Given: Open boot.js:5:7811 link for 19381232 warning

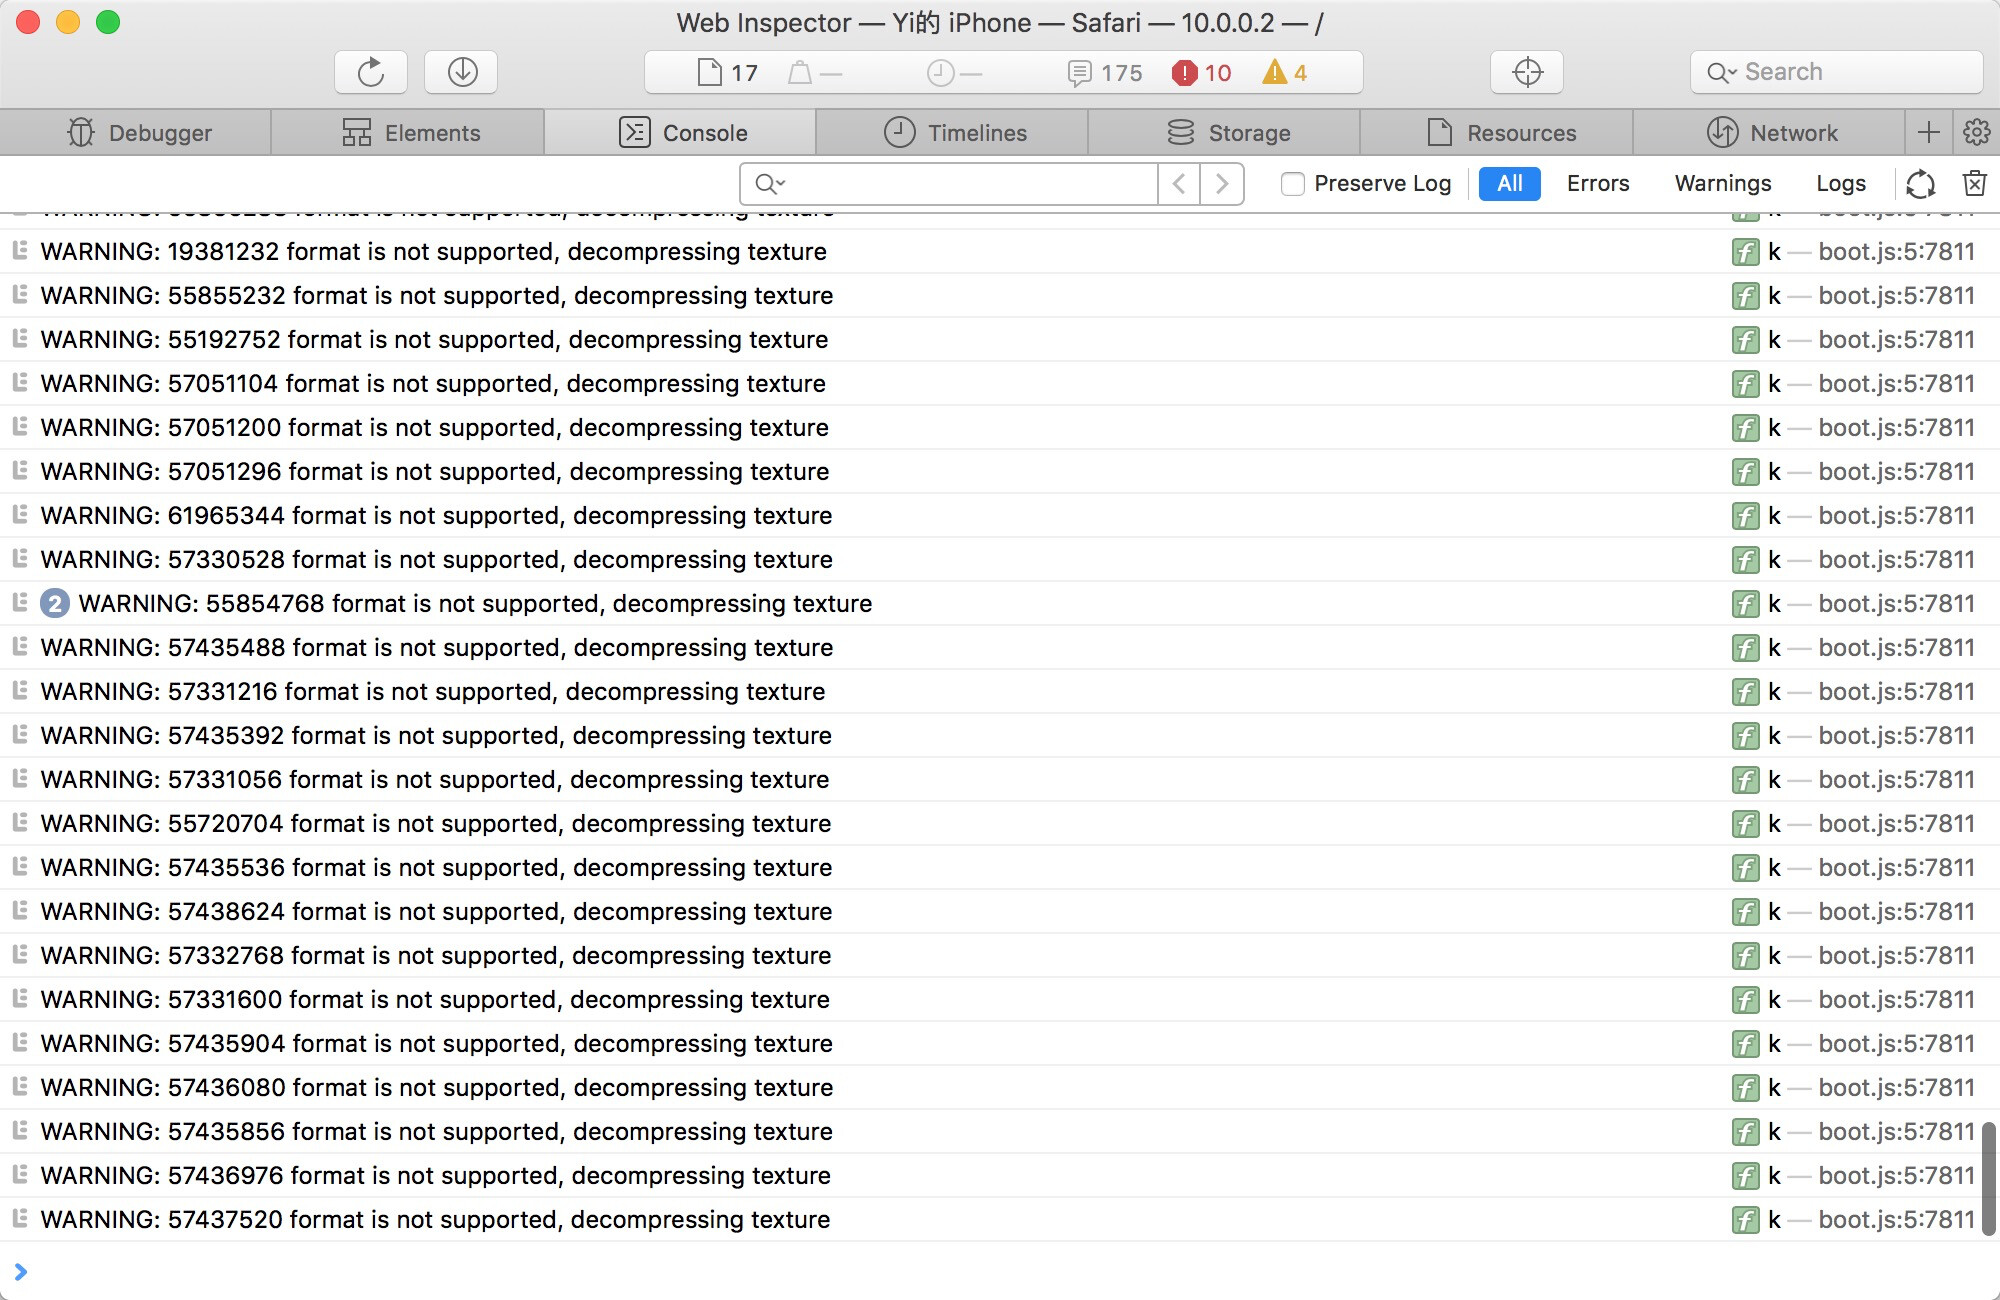Looking at the screenshot, I should pyautogui.click(x=1896, y=252).
